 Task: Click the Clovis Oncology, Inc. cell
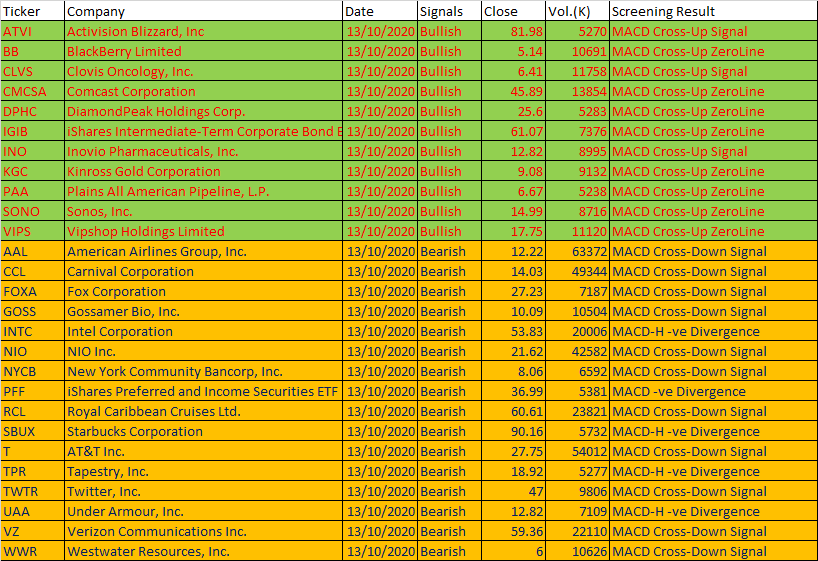click(x=203, y=71)
